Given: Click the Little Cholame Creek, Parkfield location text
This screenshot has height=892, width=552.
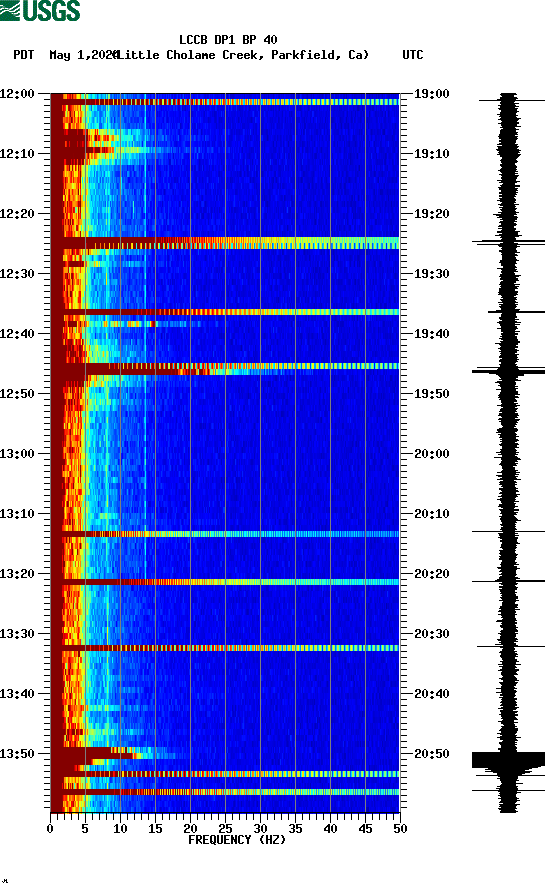Looking at the screenshot, I should tap(242, 55).
